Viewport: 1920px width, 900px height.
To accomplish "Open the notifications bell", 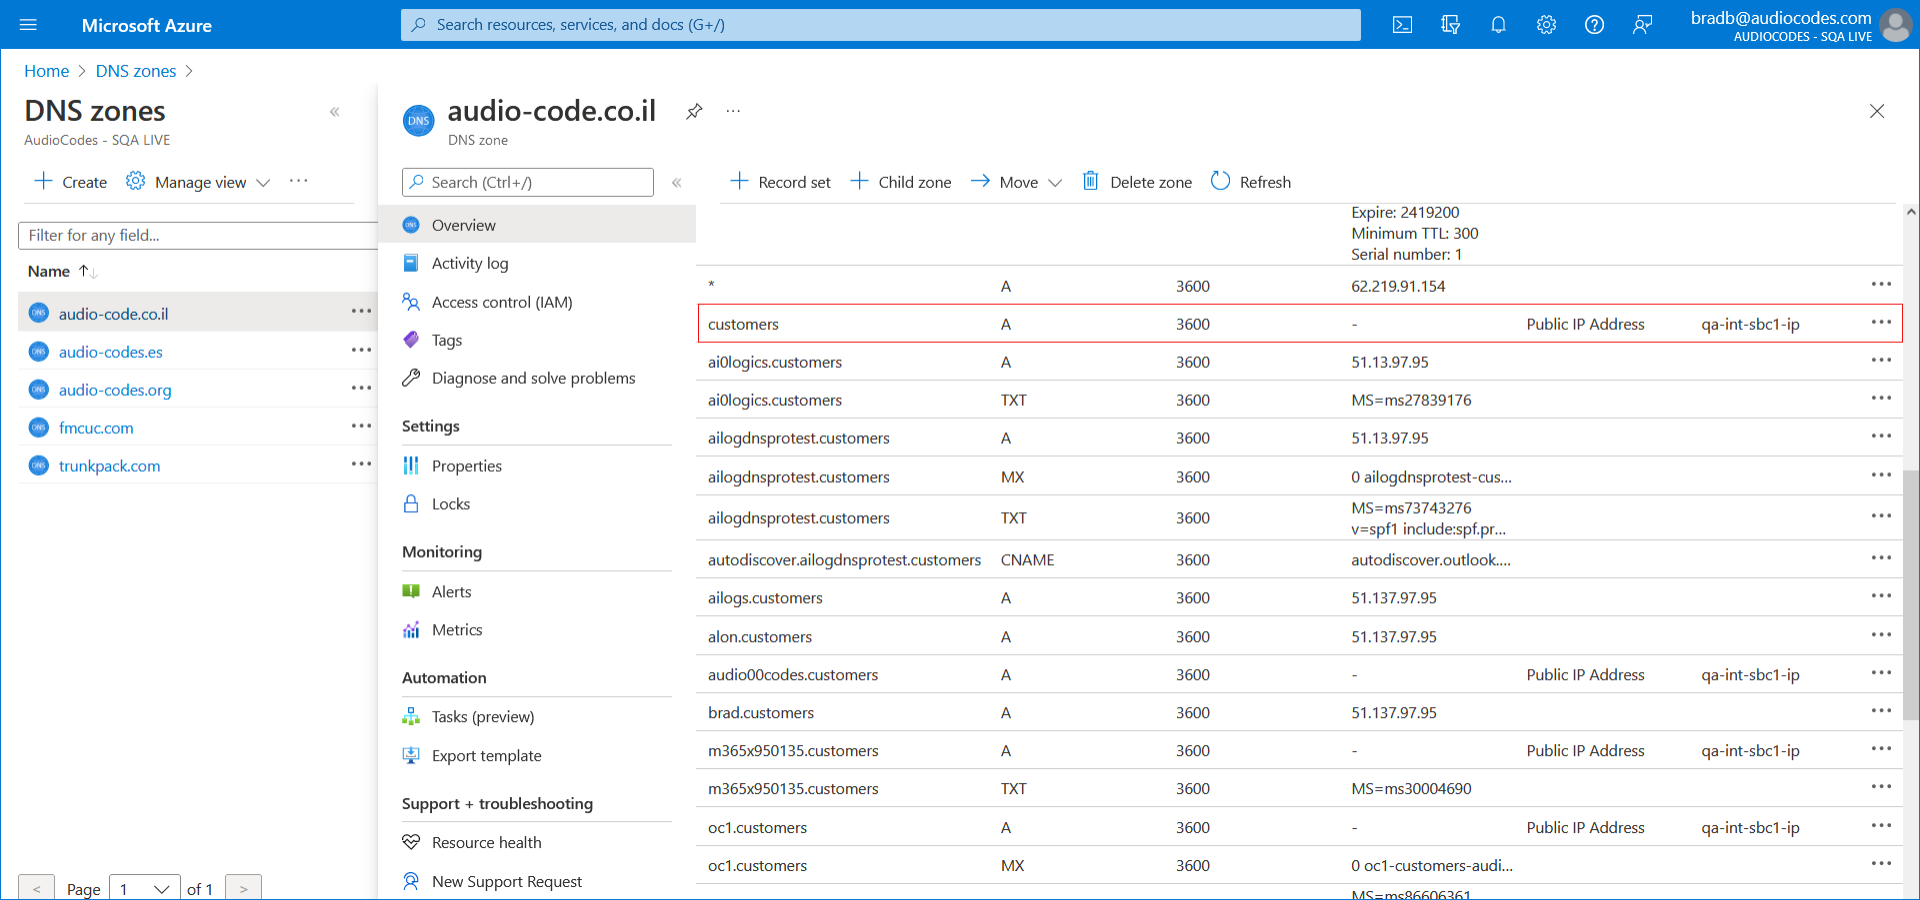I will coord(1498,25).
